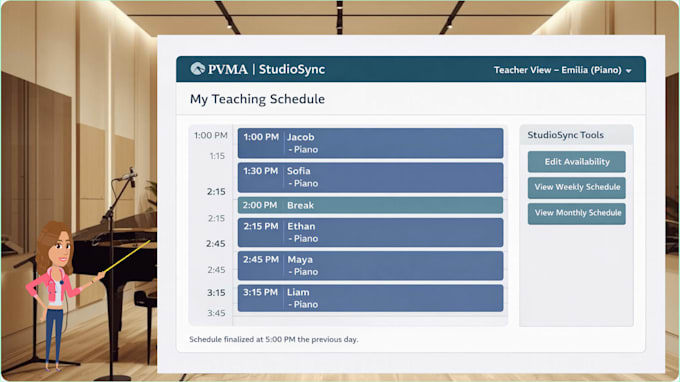Click the StudioSync title in the header

coord(291,69)
